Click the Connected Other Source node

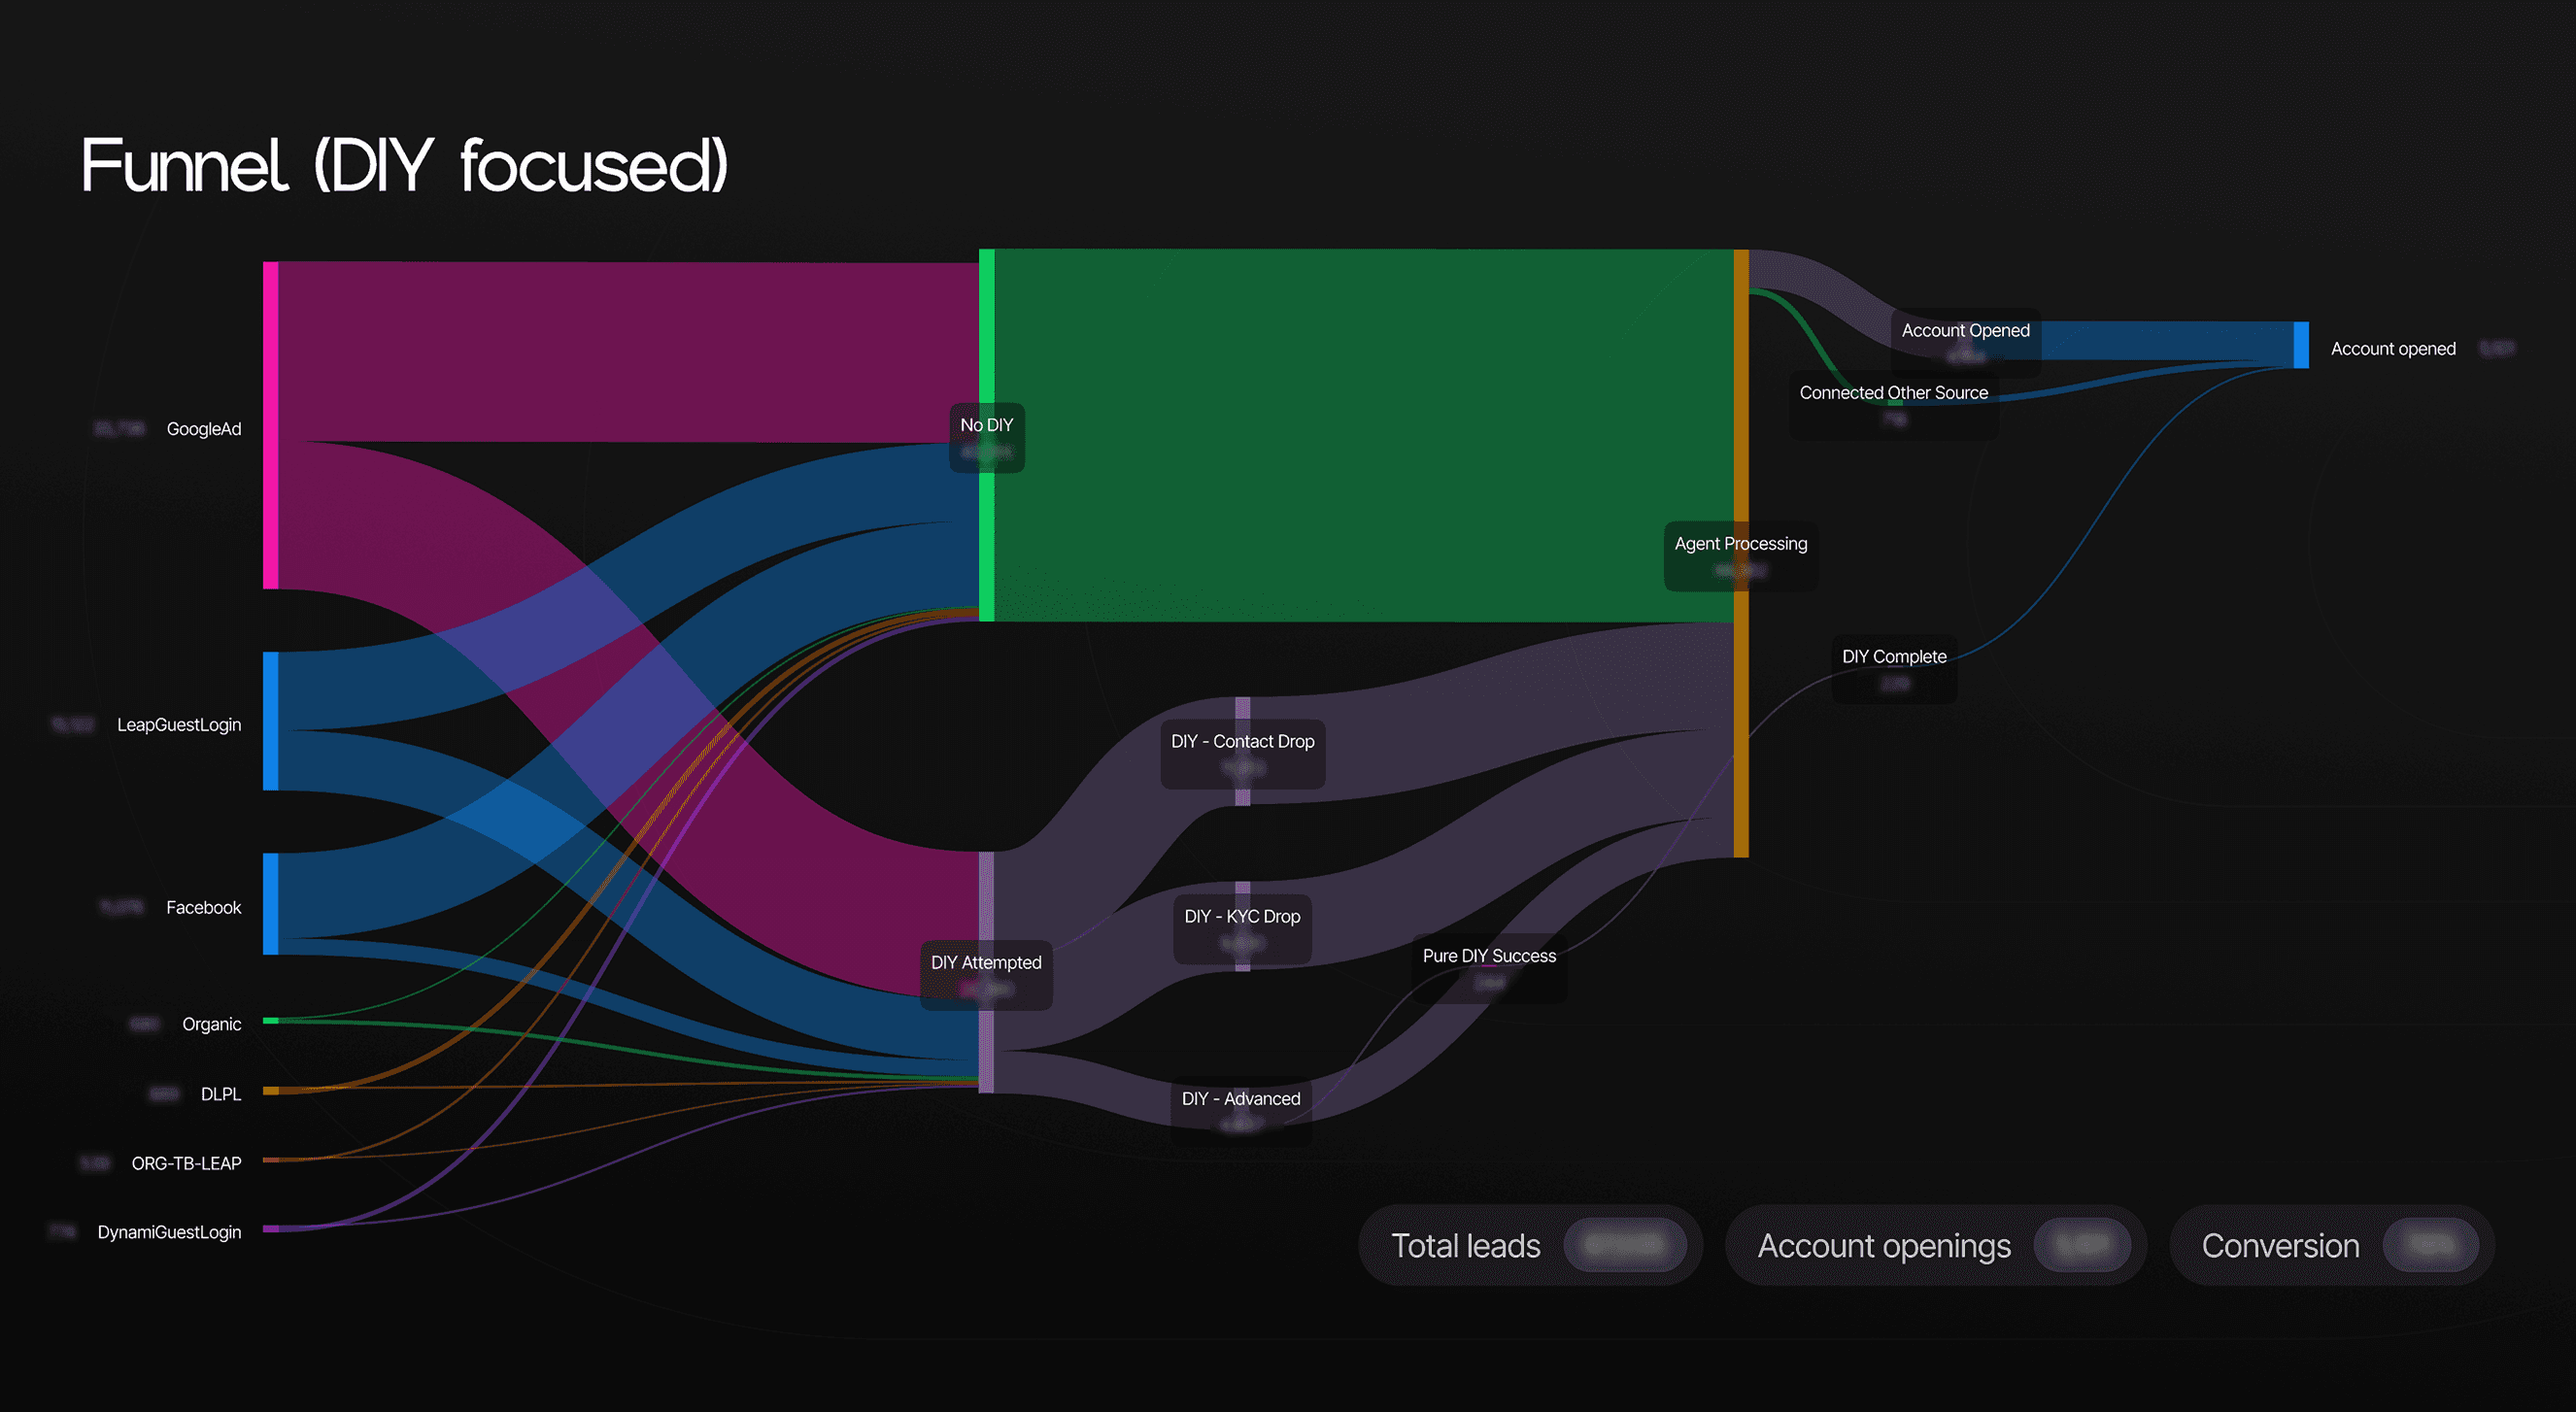coord(1894,405)
